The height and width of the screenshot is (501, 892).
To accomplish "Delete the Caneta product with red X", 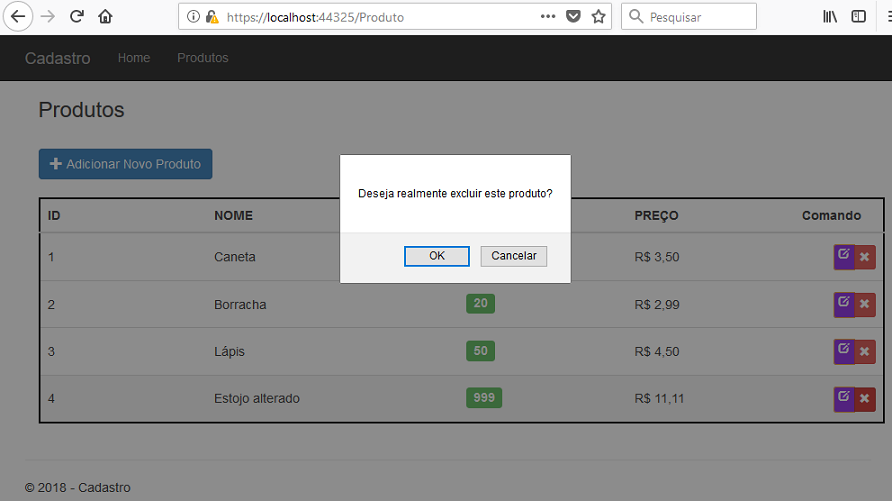I will [x=865, y=257].
